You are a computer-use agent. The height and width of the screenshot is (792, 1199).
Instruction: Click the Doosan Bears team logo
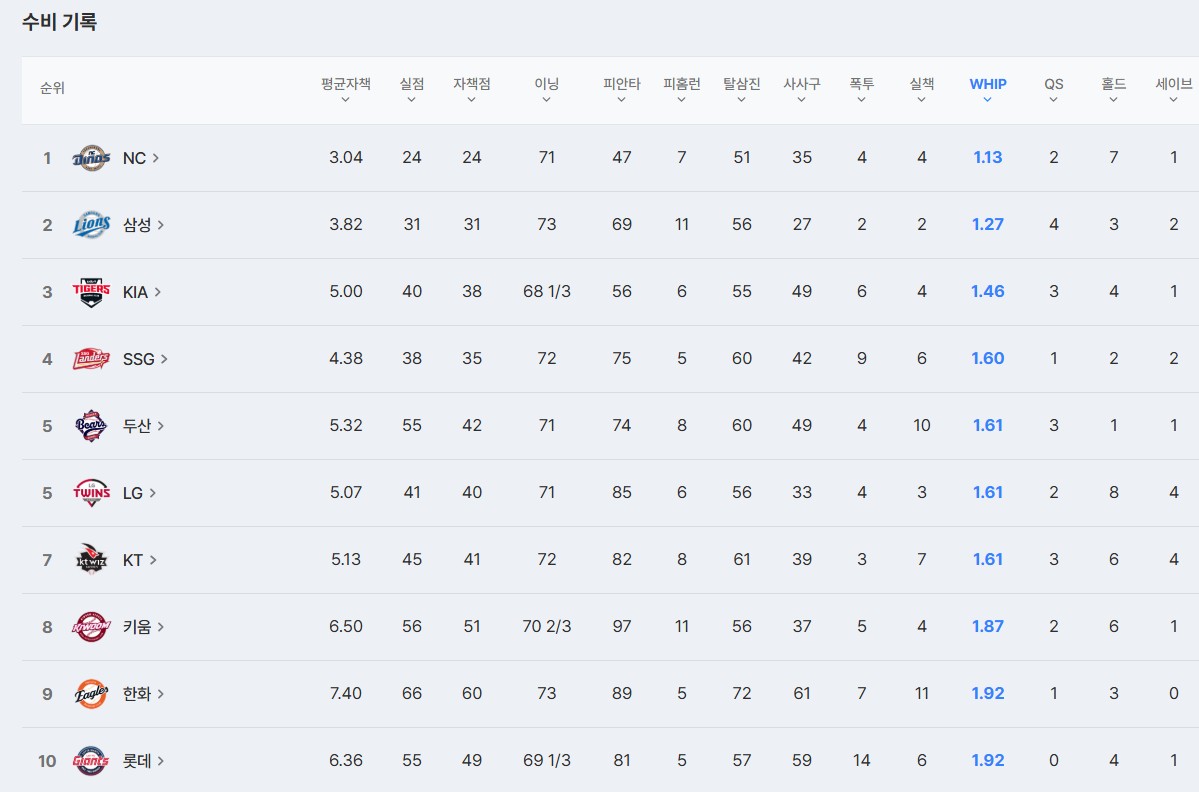click(91, 426)
